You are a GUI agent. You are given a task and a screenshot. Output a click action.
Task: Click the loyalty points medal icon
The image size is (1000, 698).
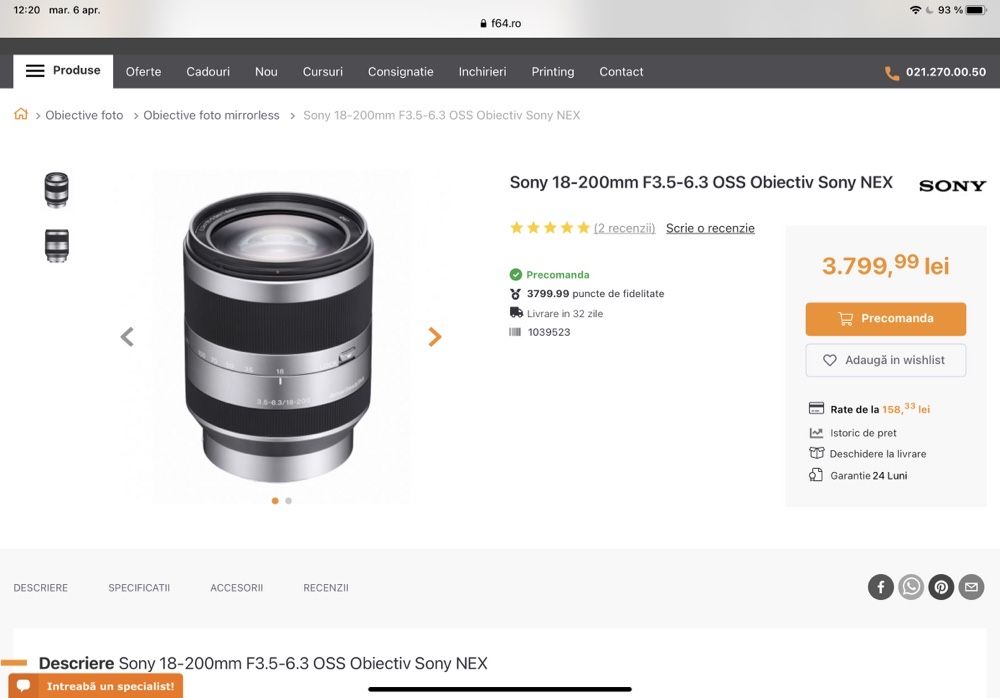point(515,293)
